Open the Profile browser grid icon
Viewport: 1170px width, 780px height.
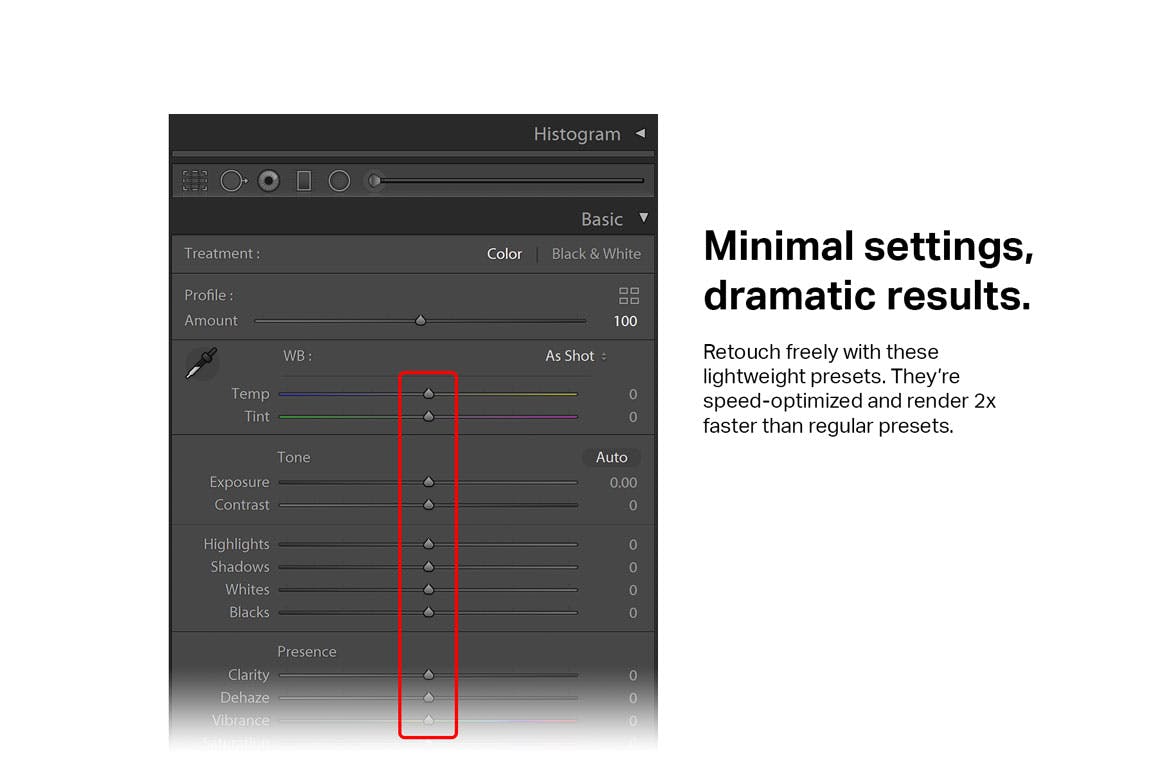point(629,296)
